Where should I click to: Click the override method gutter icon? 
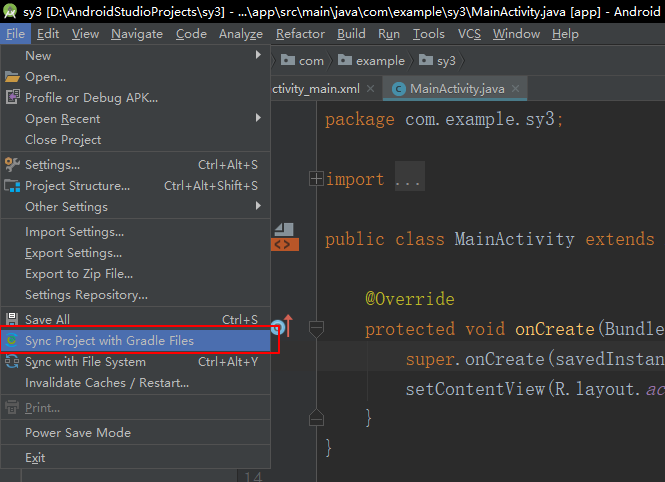(282, 326)
